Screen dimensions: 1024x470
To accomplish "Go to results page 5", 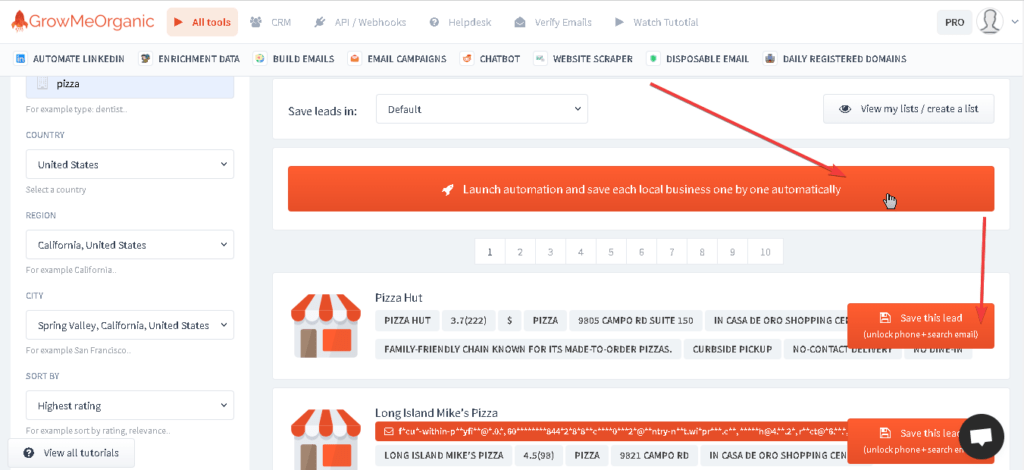I will pyautogui.click(x=611, y=251).
